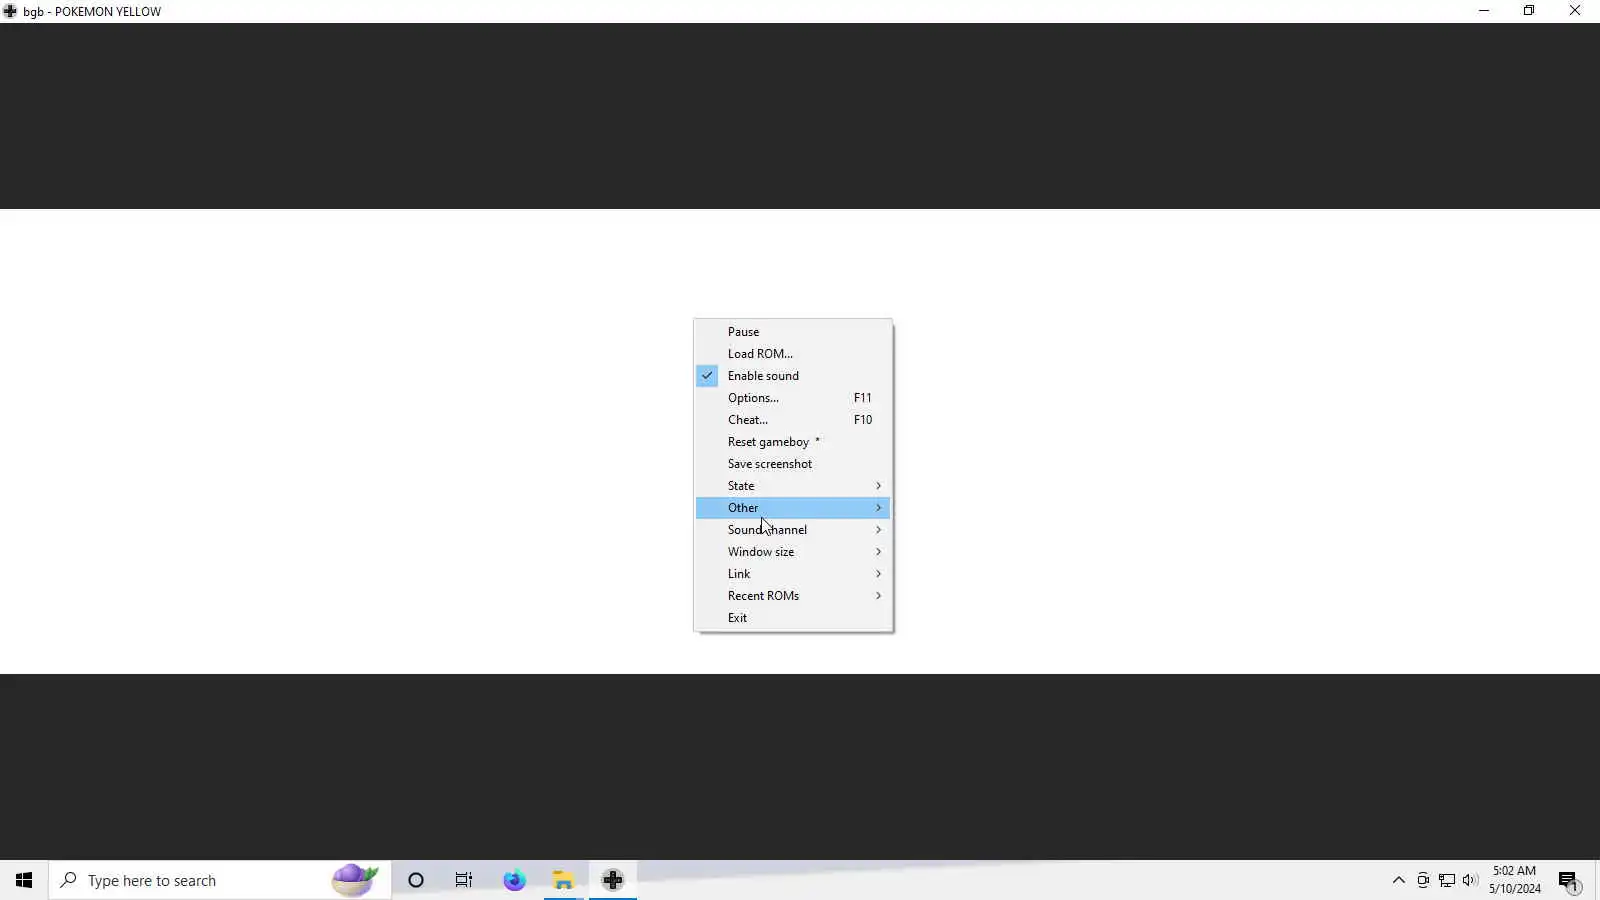The image size is (1600, 900).
Task: Open the volume control tray icon
Action: pos(1470,880)
